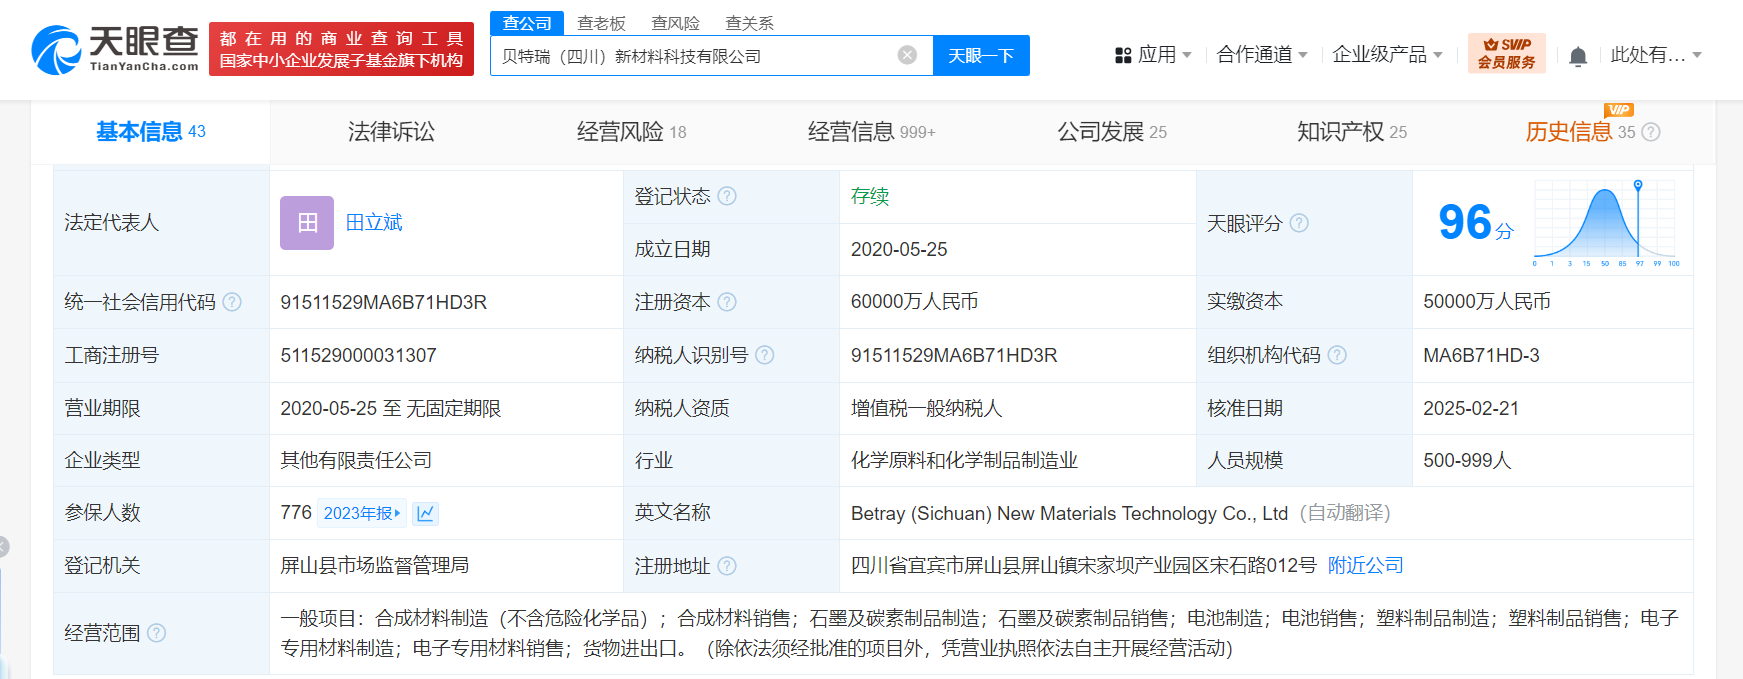Click the 田 avatar icon

pos(307,223)
